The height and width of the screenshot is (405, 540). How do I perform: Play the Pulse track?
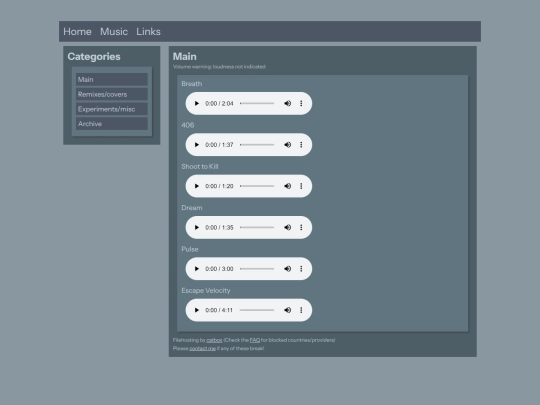point(197,269)
